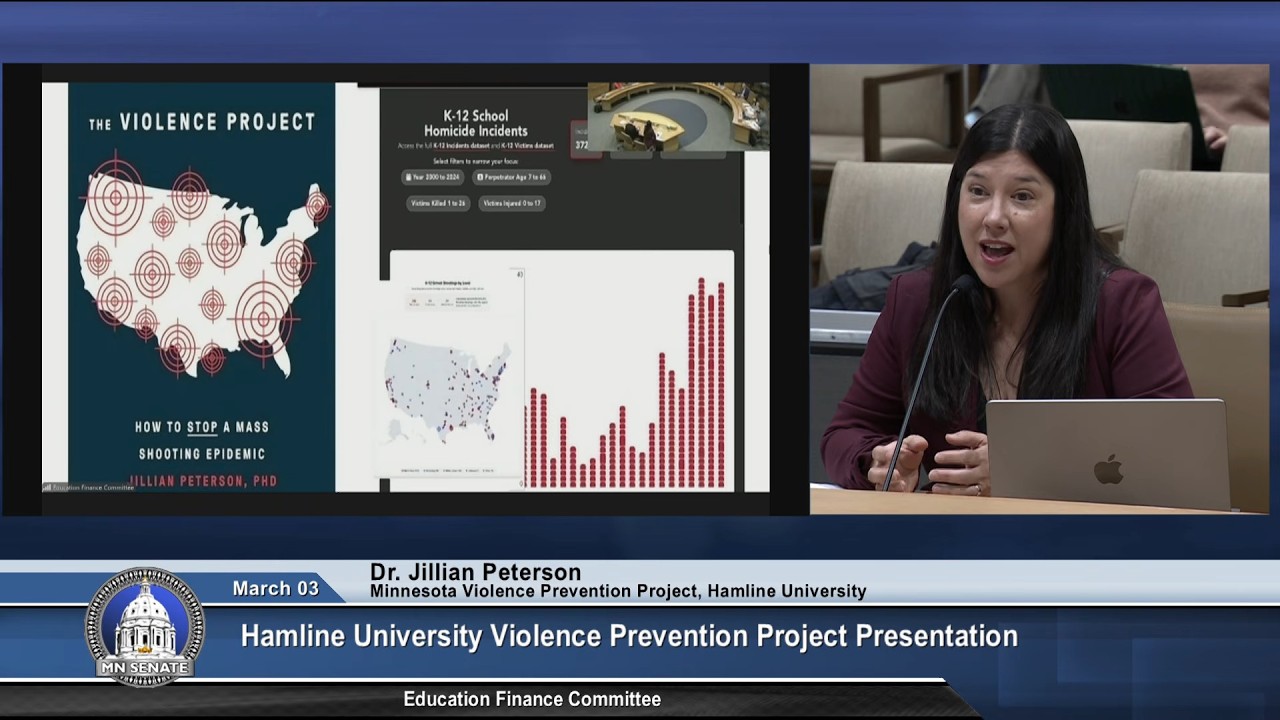Open the Victims Injured 0 to 17 filter

click(x=511, y=203)
